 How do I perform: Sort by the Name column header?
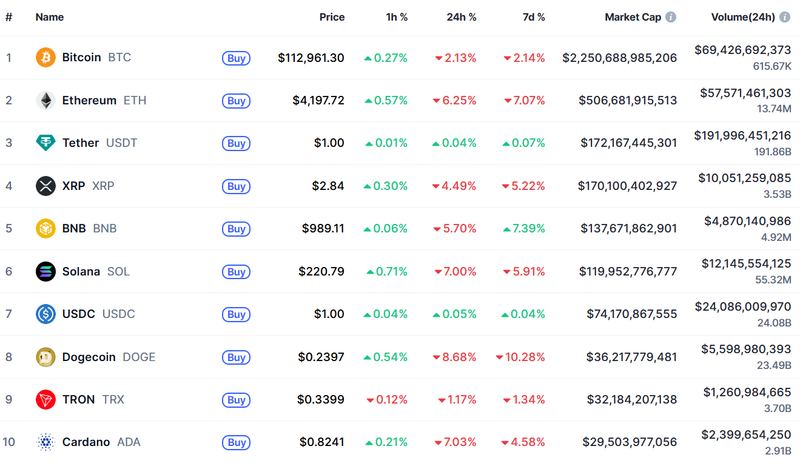49,18
